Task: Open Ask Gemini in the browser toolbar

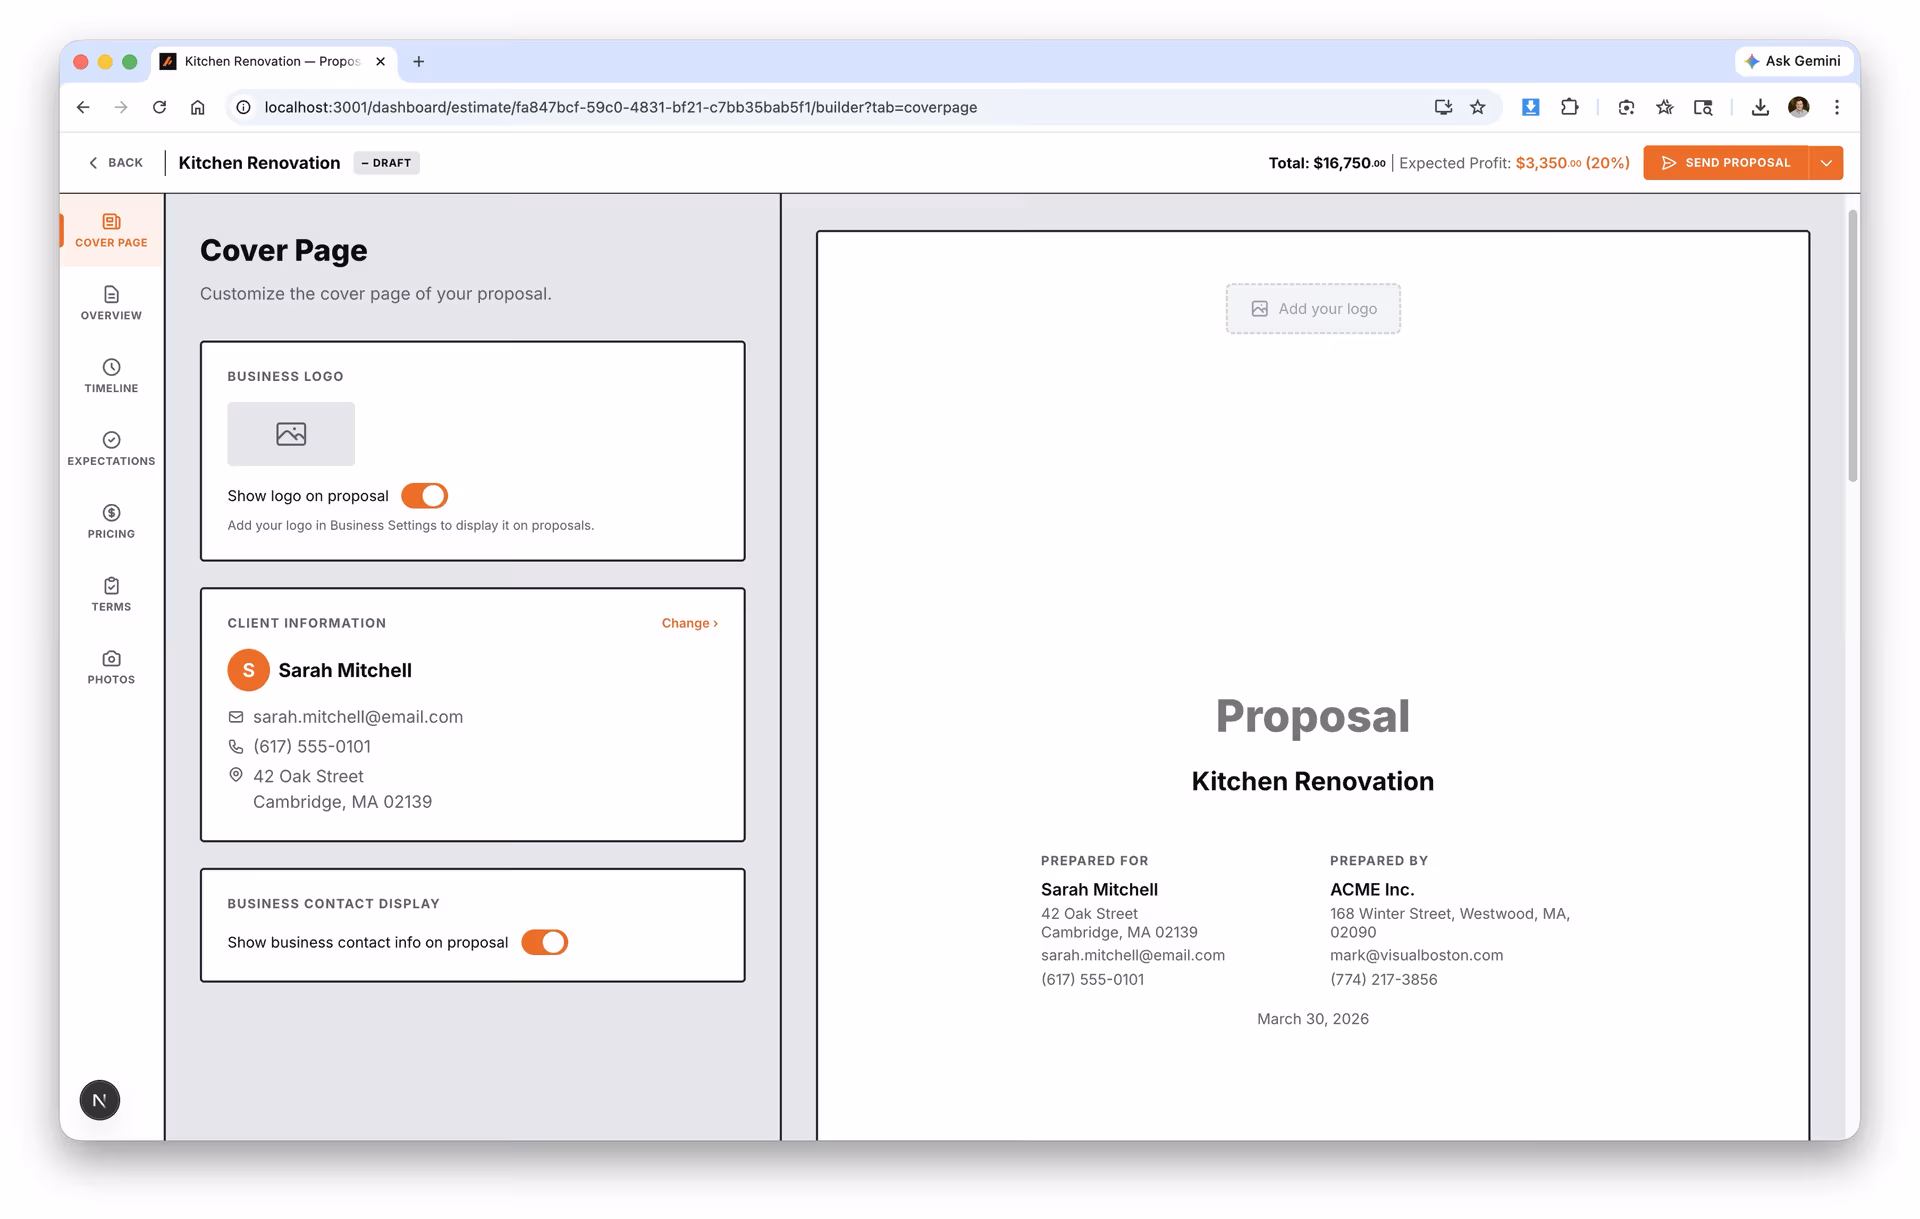Action: [1793, 61]
